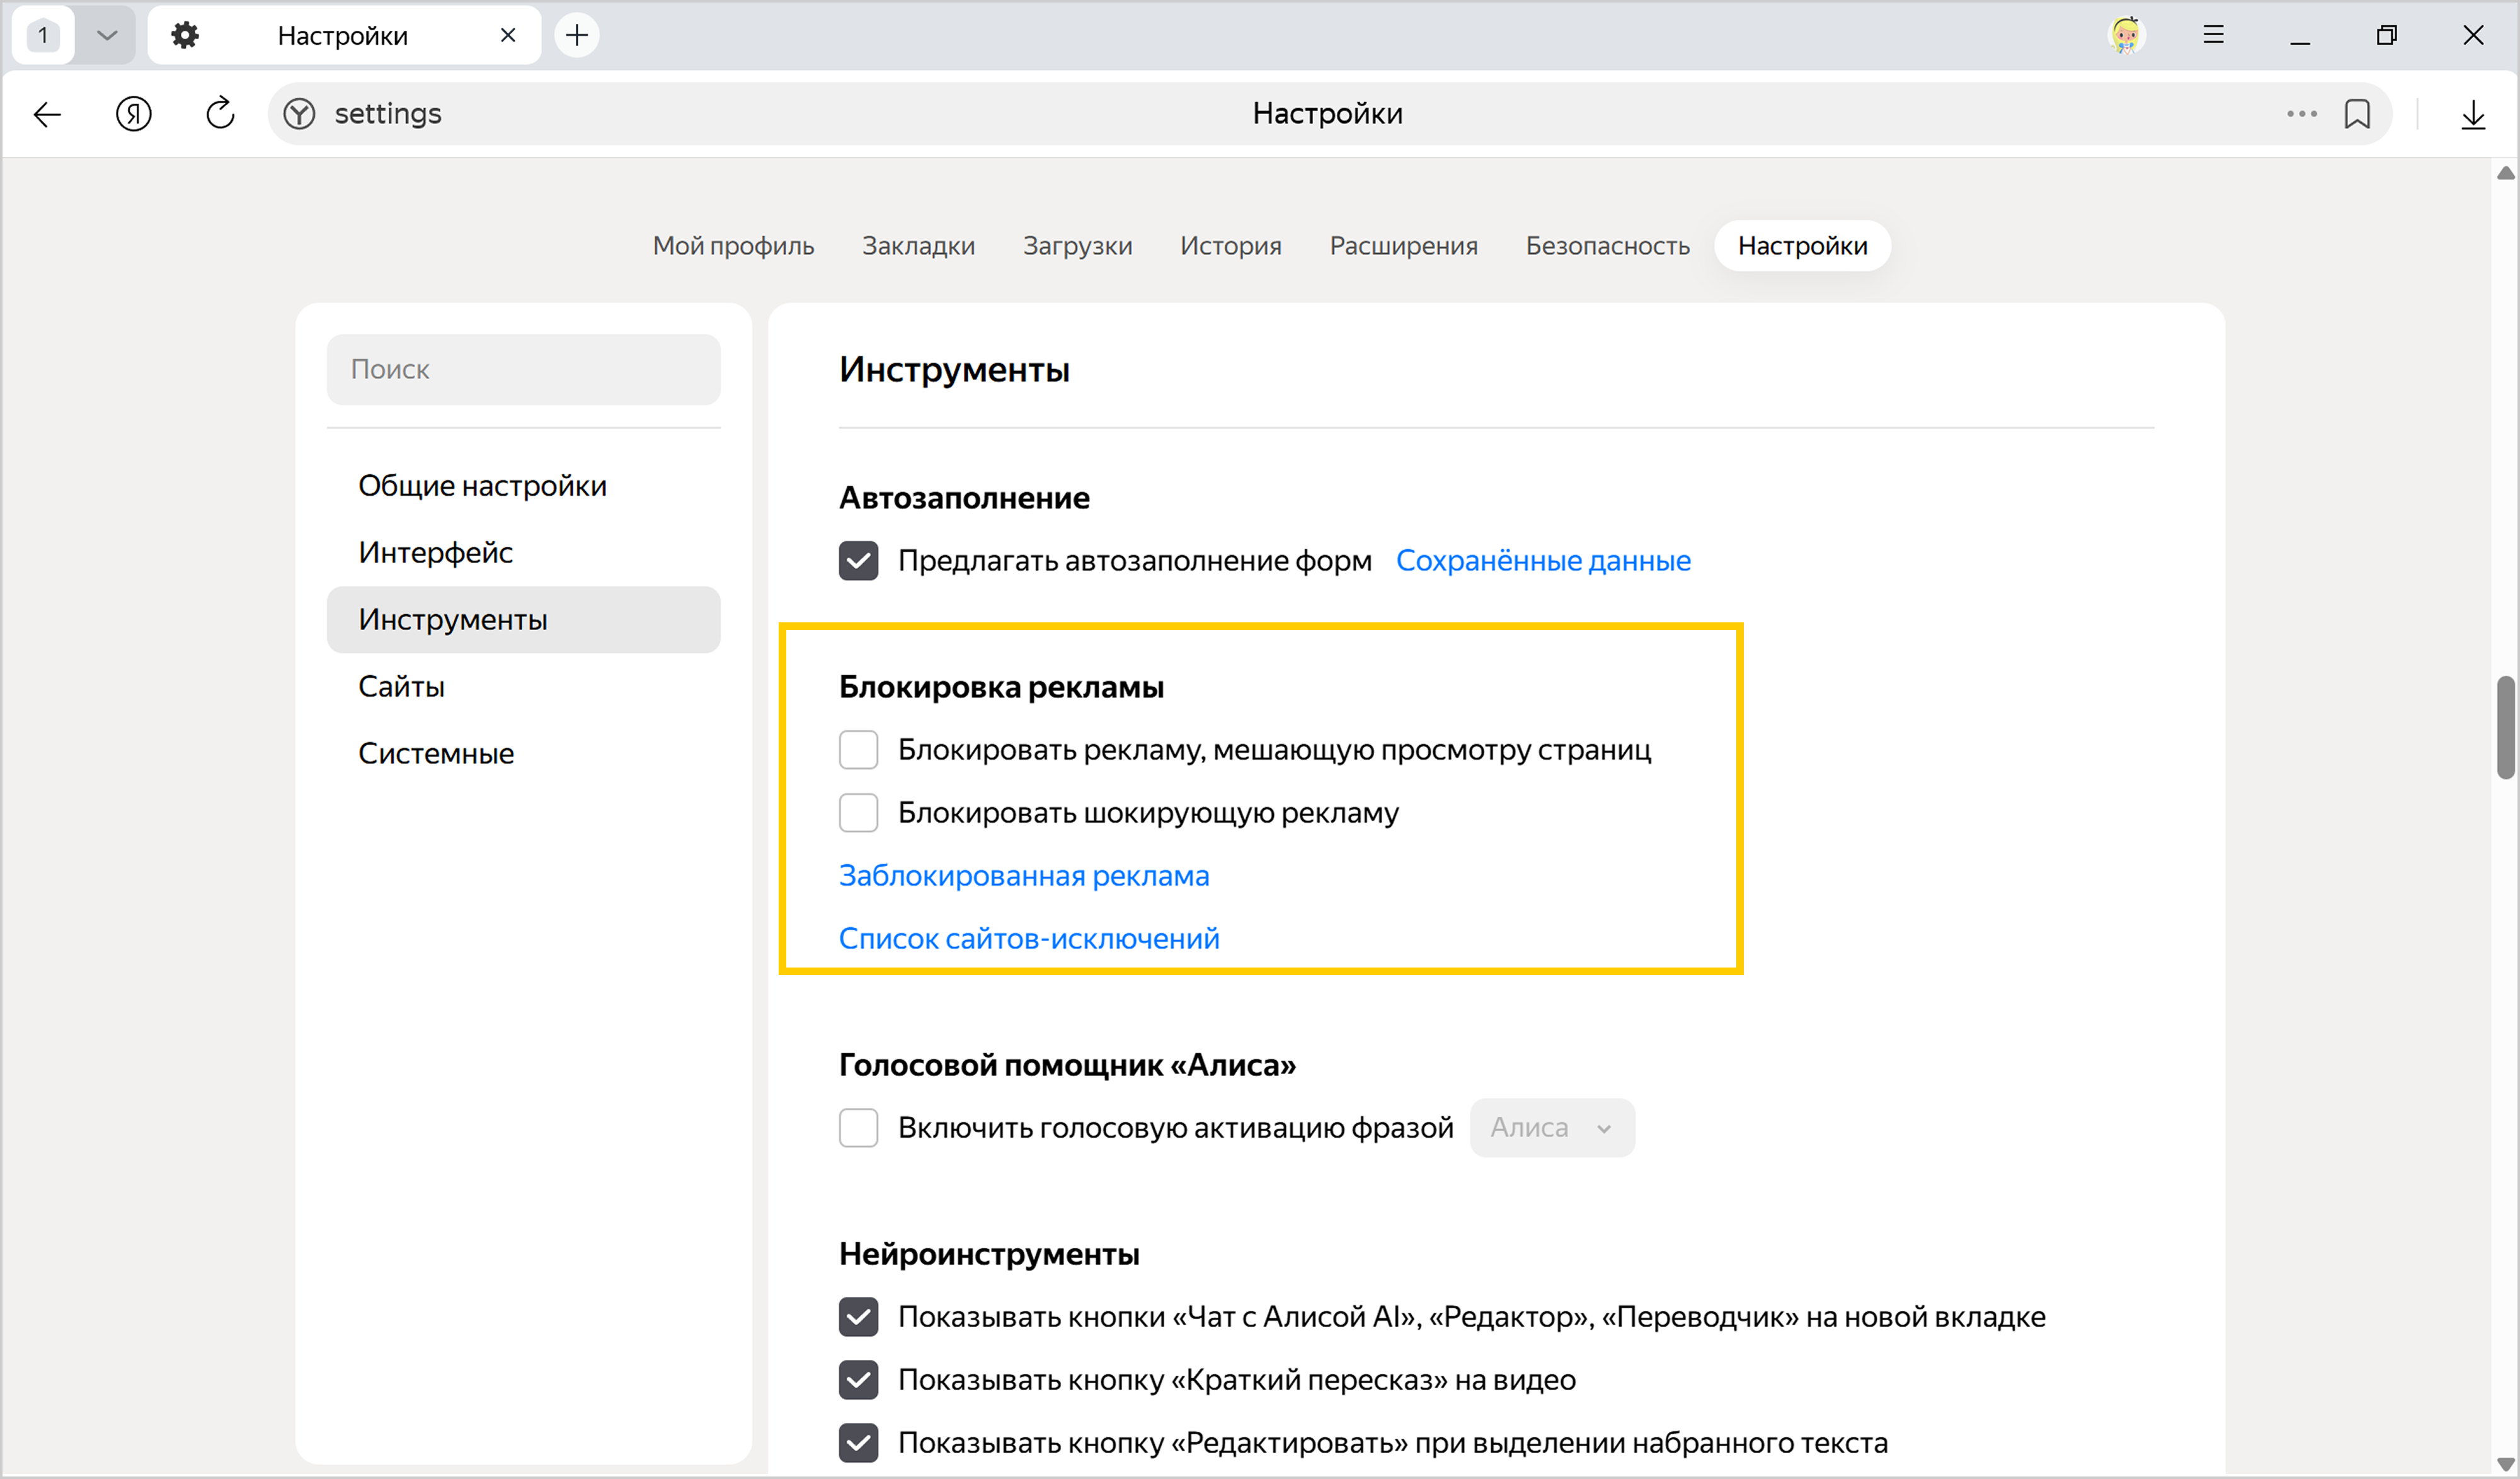Image resolution: width=2520 pixels, height=1479 pixels.
Task: Switch to the Безопасность tab
Action: (1607, 246)
